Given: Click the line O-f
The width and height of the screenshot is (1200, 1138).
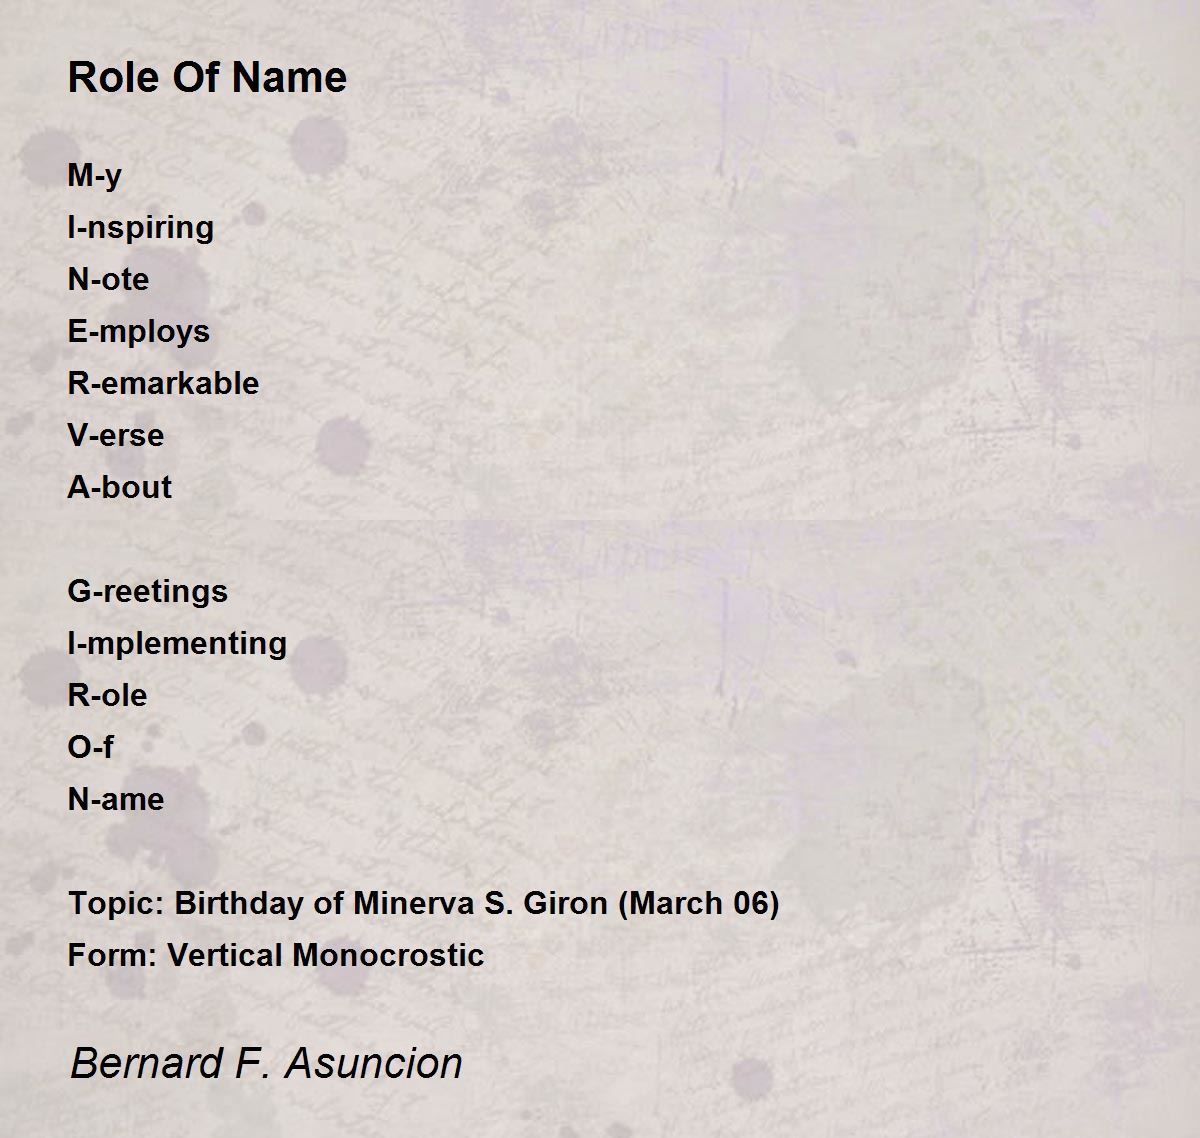Looking at the screenshot, I should coord(90,747).
